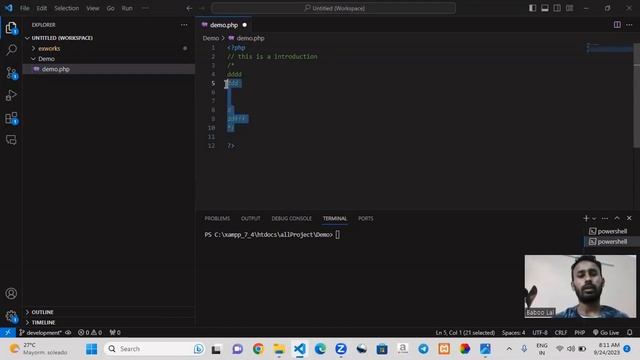Viewport: 640px width, 360px height.
Task: Customize layout icon in title bar
Action: pyautogui.click(x=569, y=8)
